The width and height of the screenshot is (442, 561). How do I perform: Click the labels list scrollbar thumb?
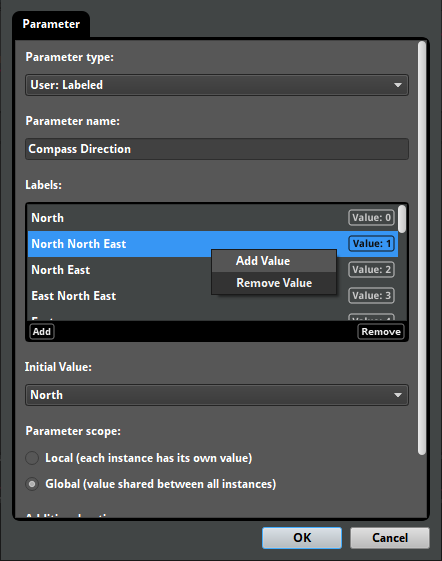403,219
